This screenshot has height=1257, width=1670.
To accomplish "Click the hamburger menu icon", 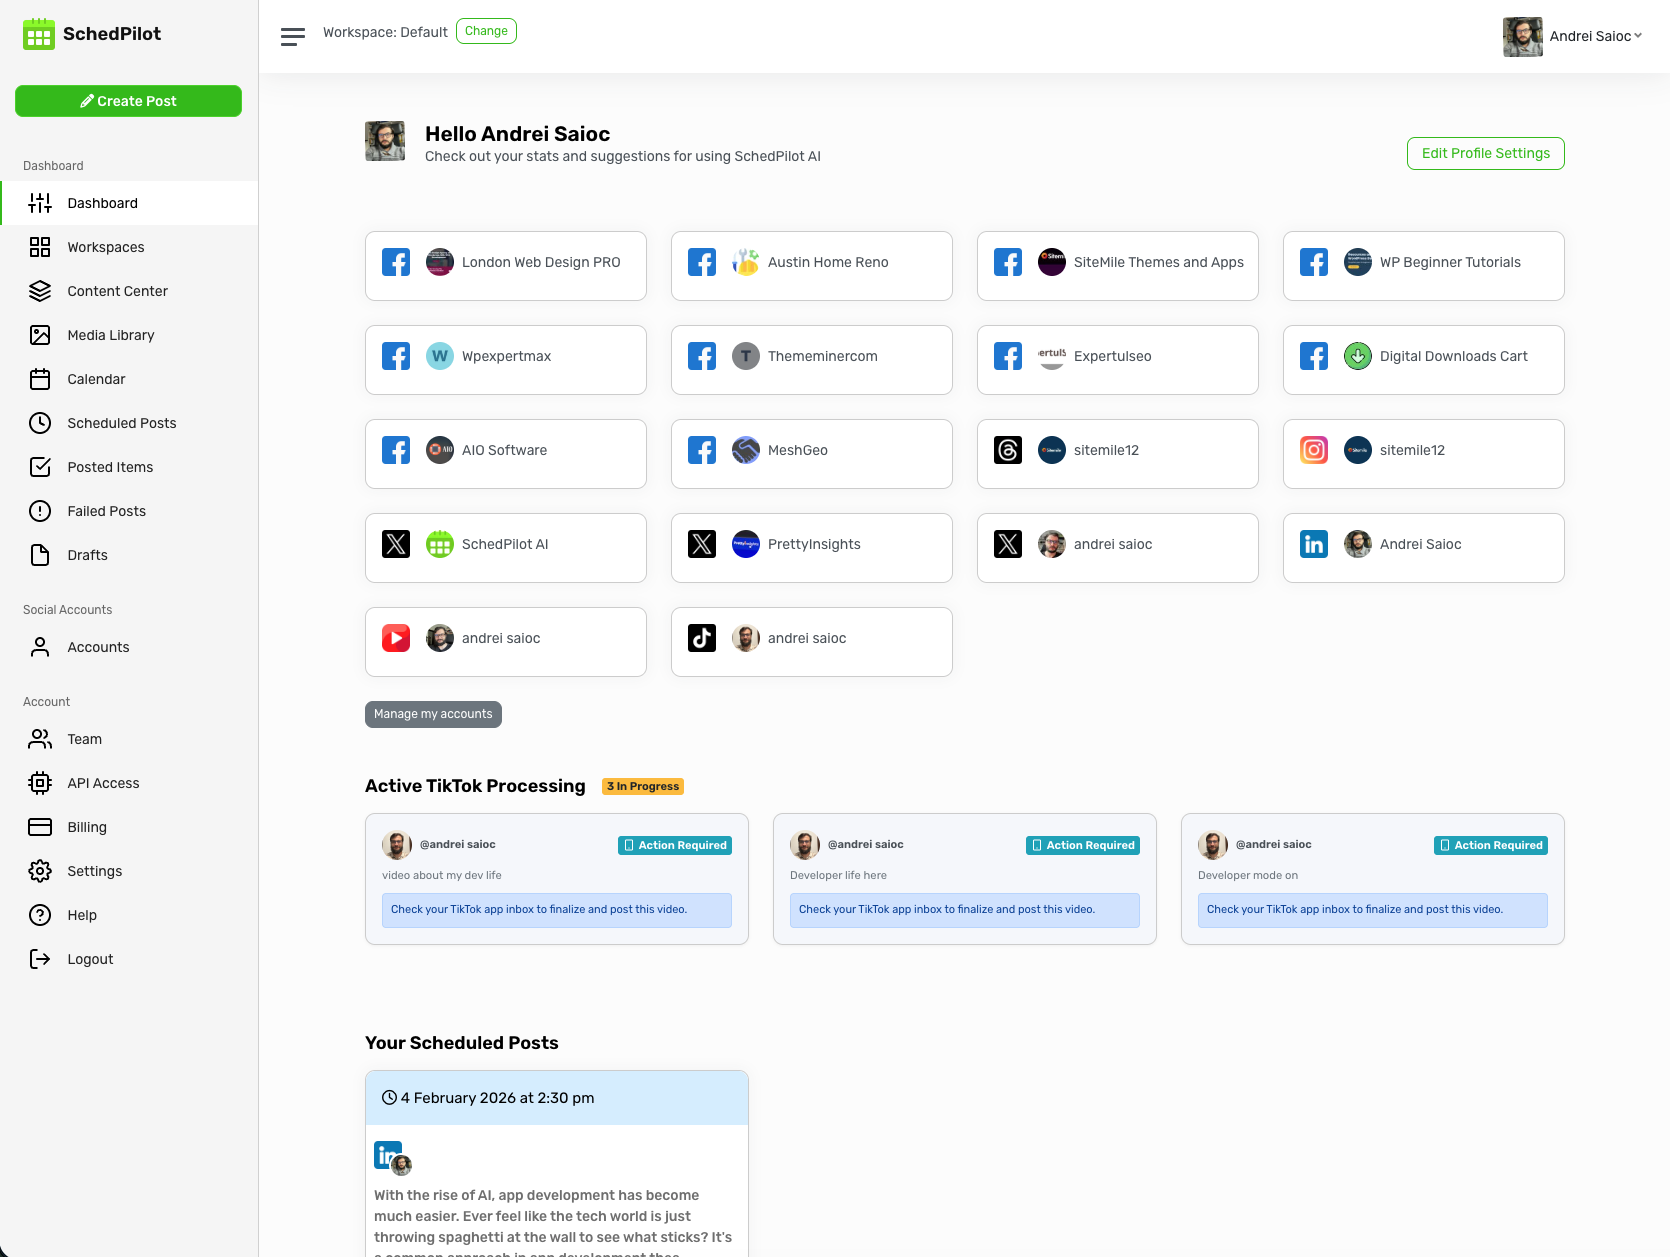I will tap(293, 37).
